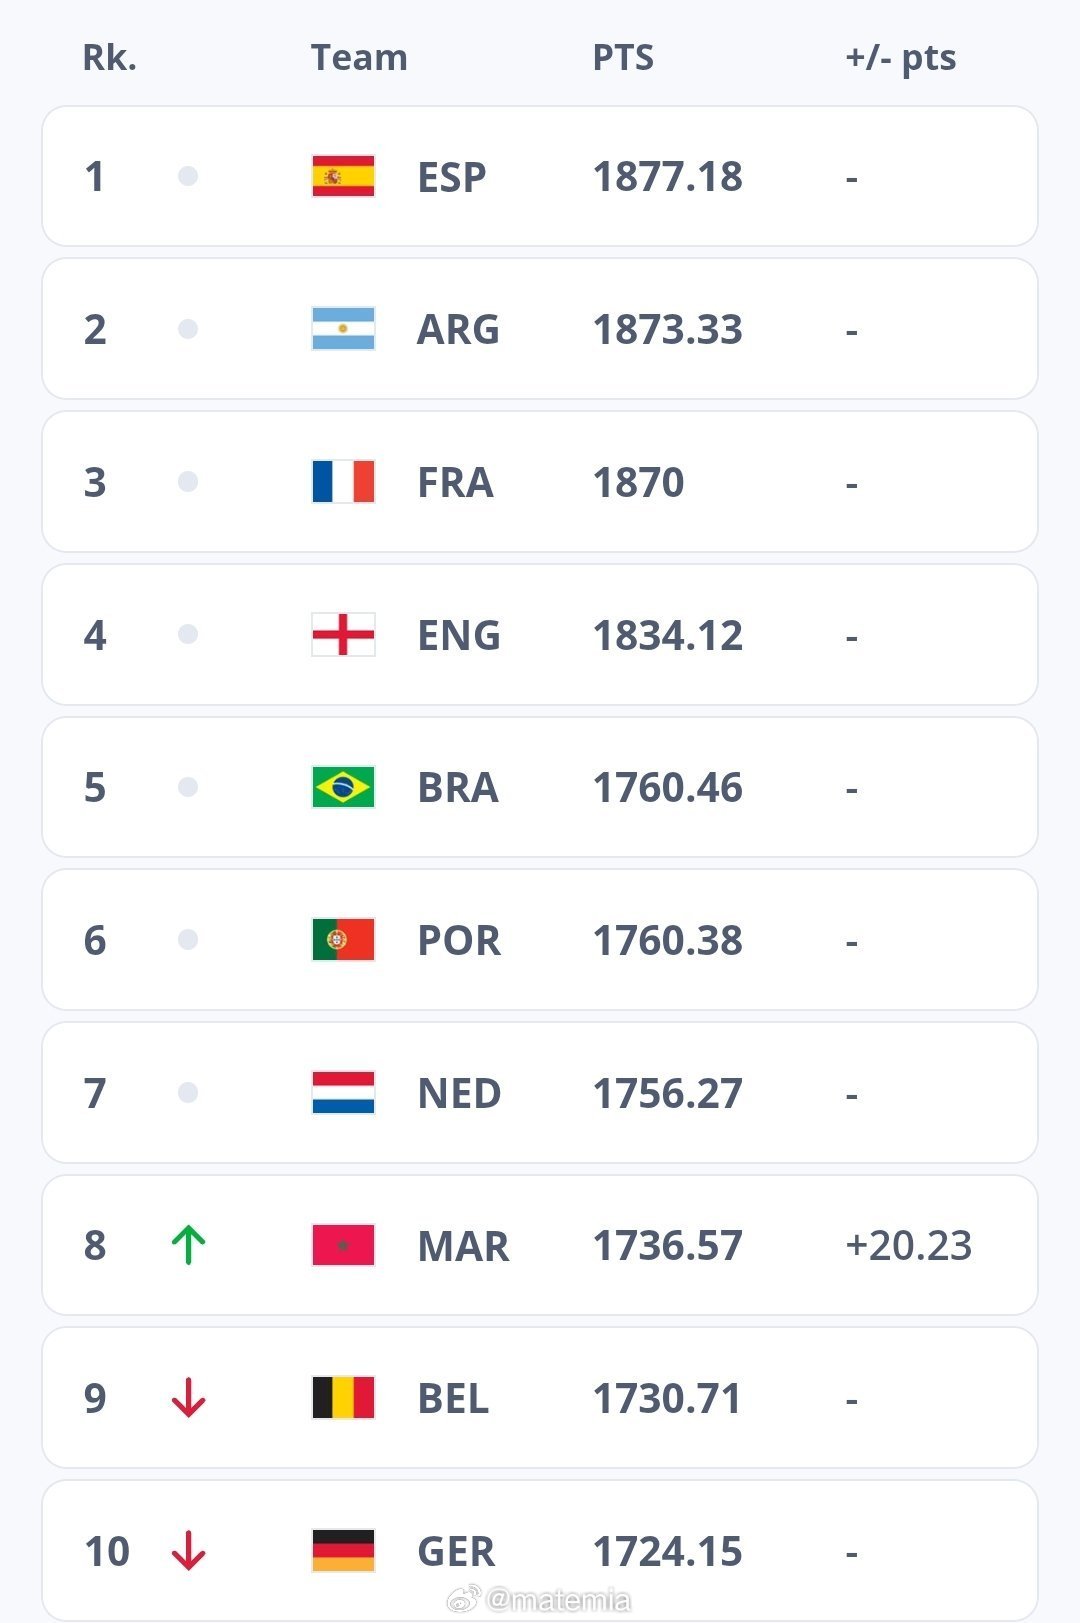Open the ARG team link
The image size is (1080, 1623).
pyautogui.click(x=458, y=330)
